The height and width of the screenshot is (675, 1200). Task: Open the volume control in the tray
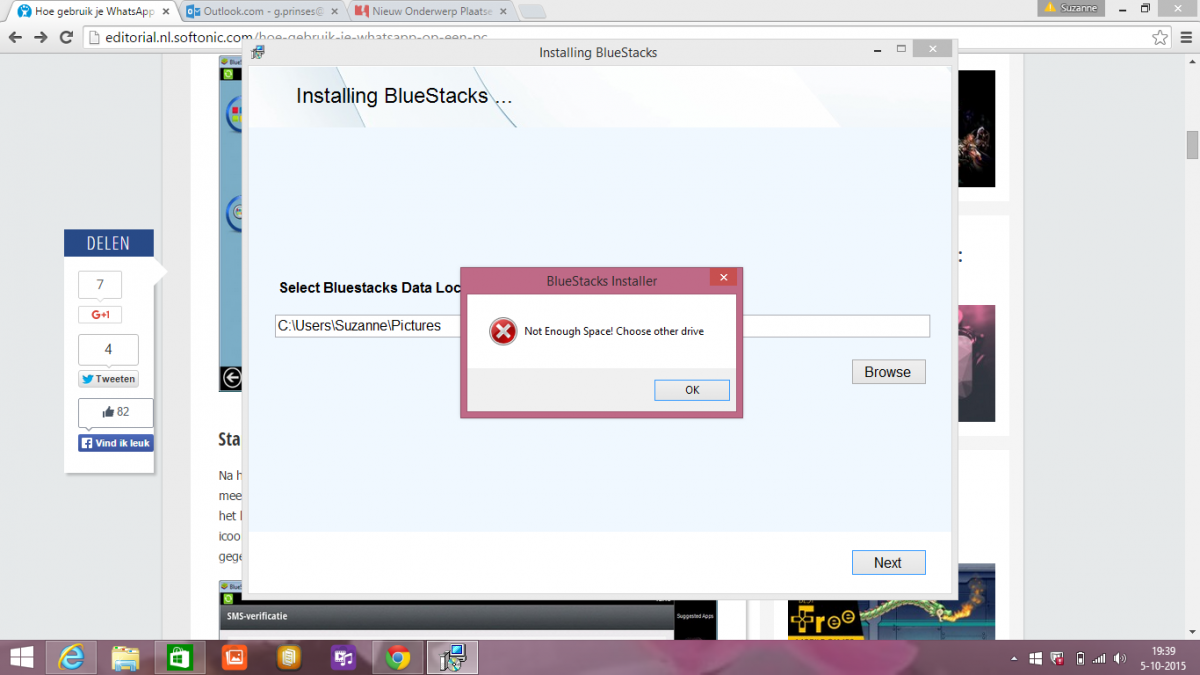pyautogui.click(x=1120, y=659)
